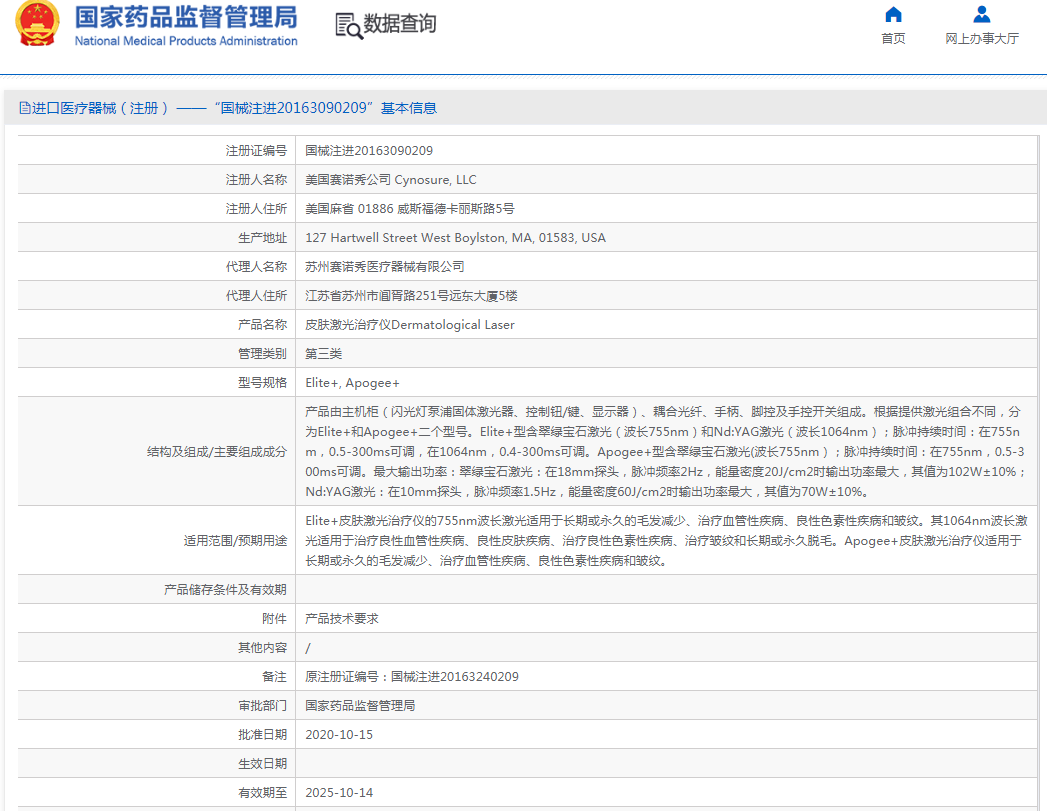Click 国家药品监督管理局 approval department value
Screen dimensions: 1047x811
(360, 706)
